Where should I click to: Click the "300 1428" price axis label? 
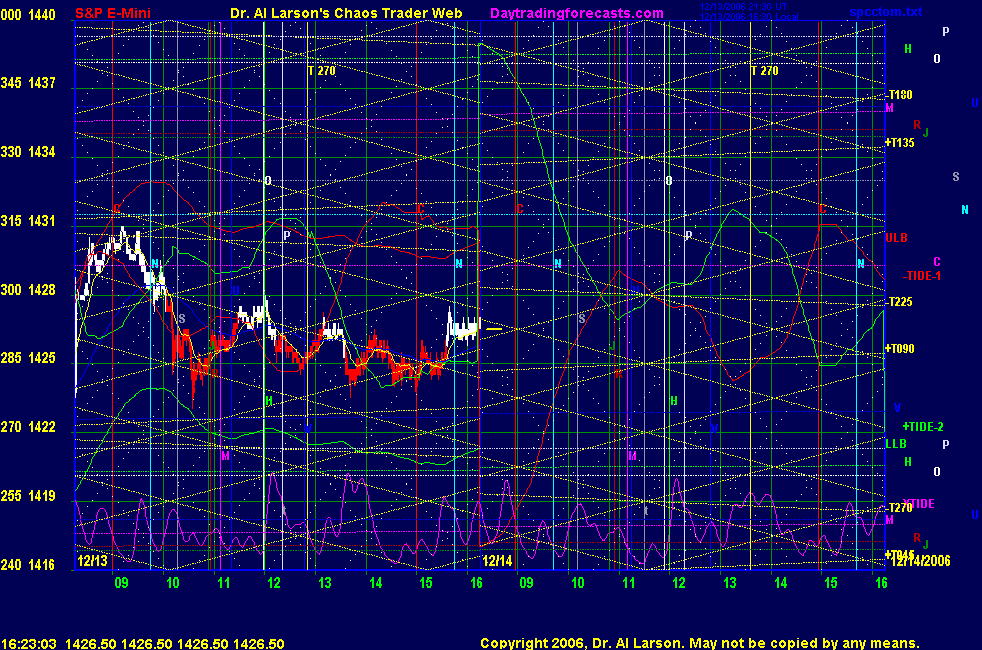[x=28, y=290]
